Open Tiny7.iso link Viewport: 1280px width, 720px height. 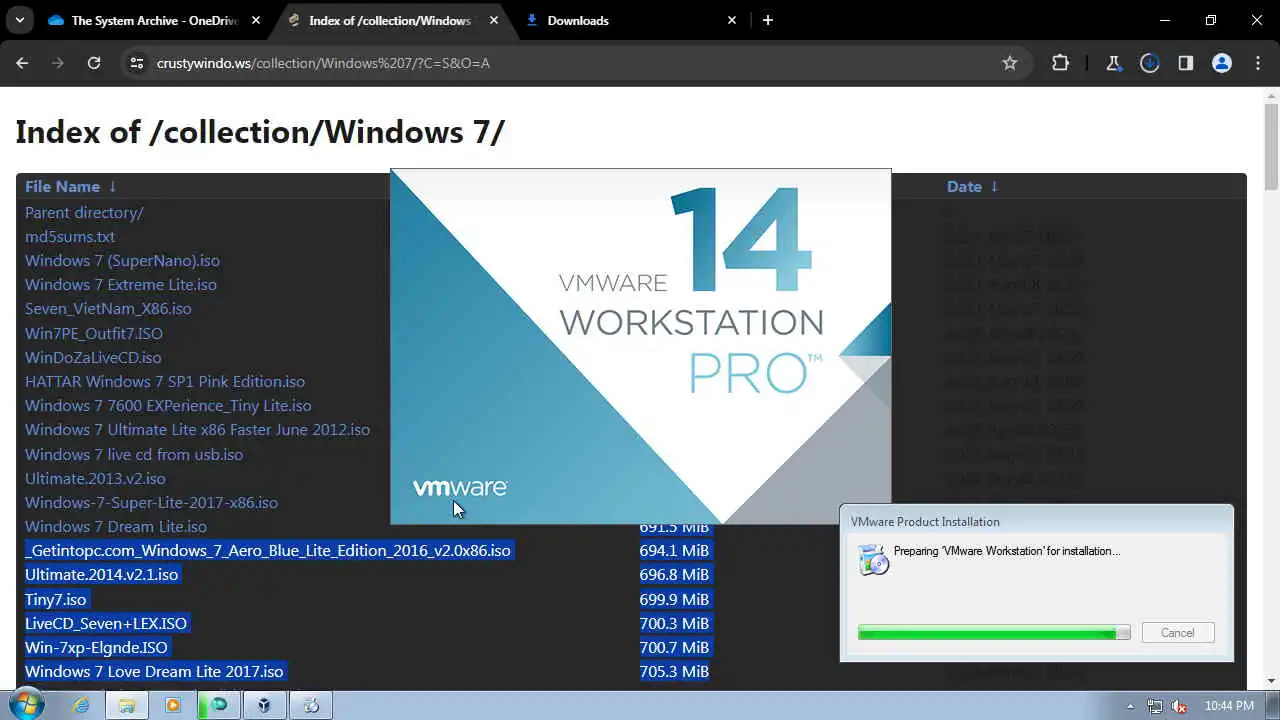tap(55, 599)
